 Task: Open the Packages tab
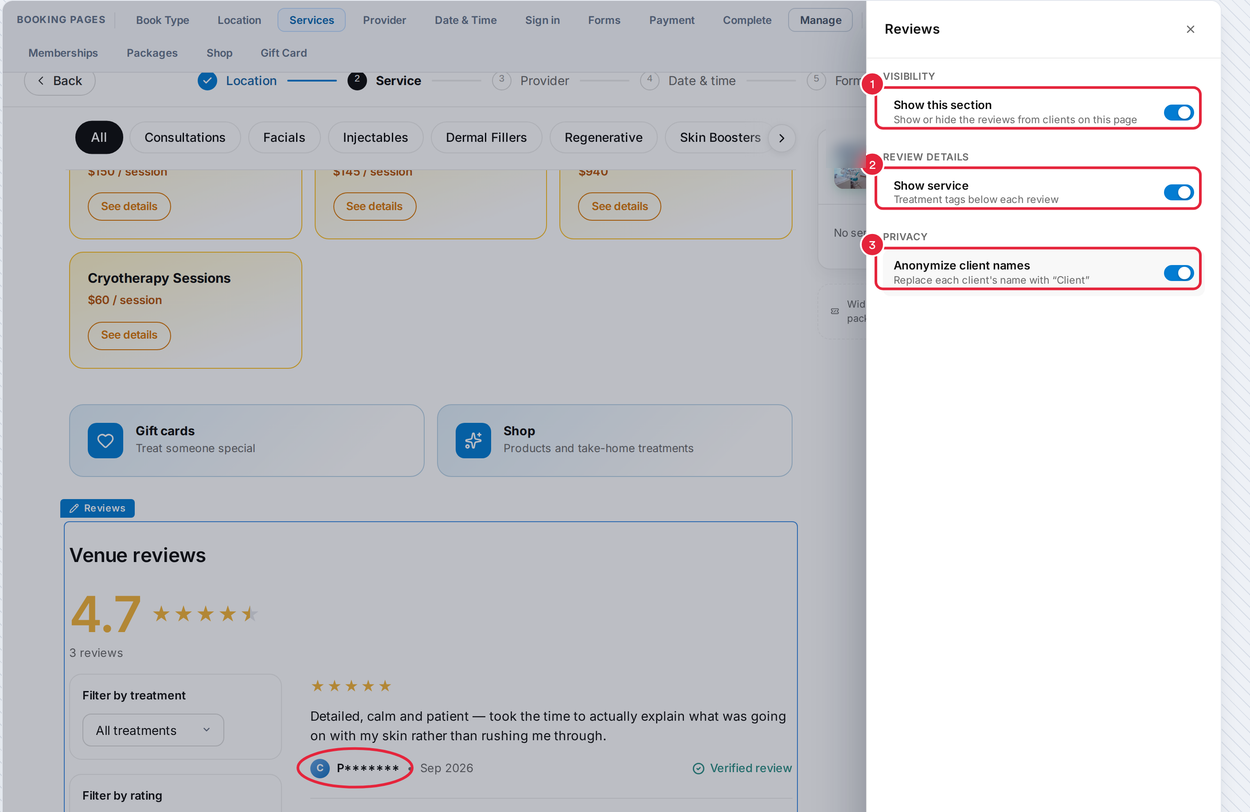coord(152,53)
